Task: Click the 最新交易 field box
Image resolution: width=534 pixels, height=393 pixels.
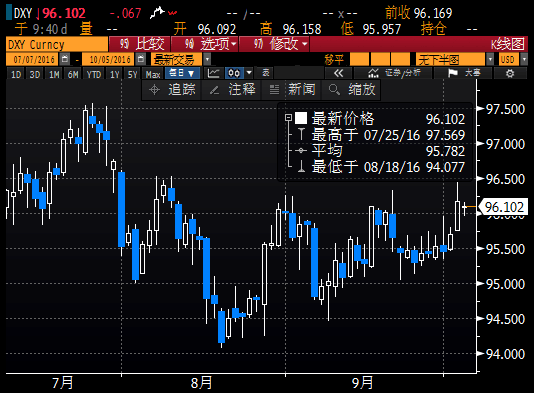Action: click(176, 59)
